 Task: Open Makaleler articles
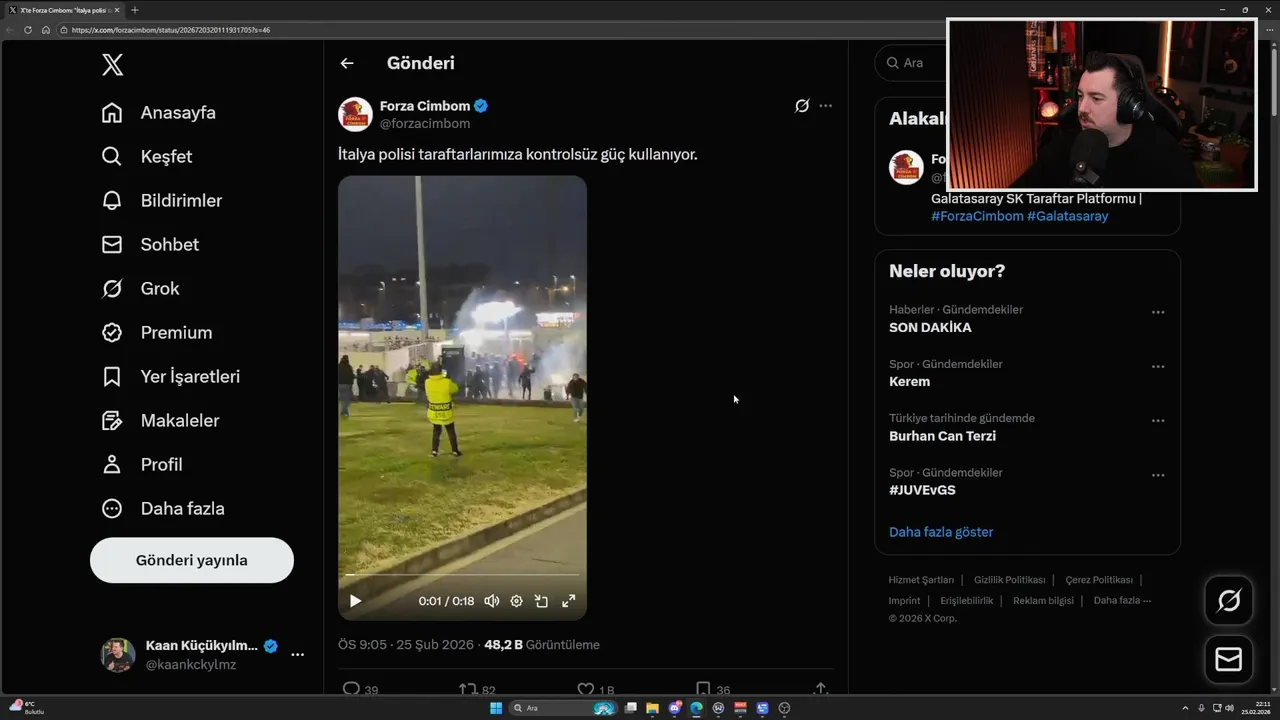pos(160,421)
